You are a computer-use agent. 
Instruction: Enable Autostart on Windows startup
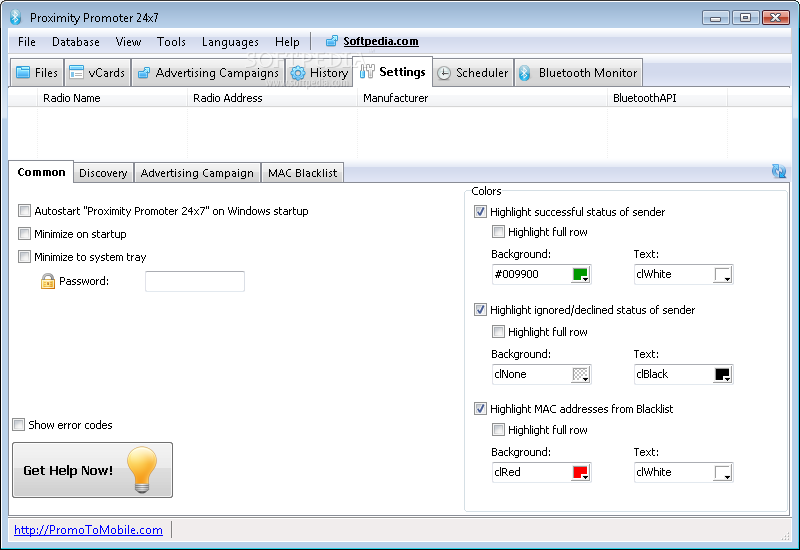pyautogui.click(x=24, y=211)
